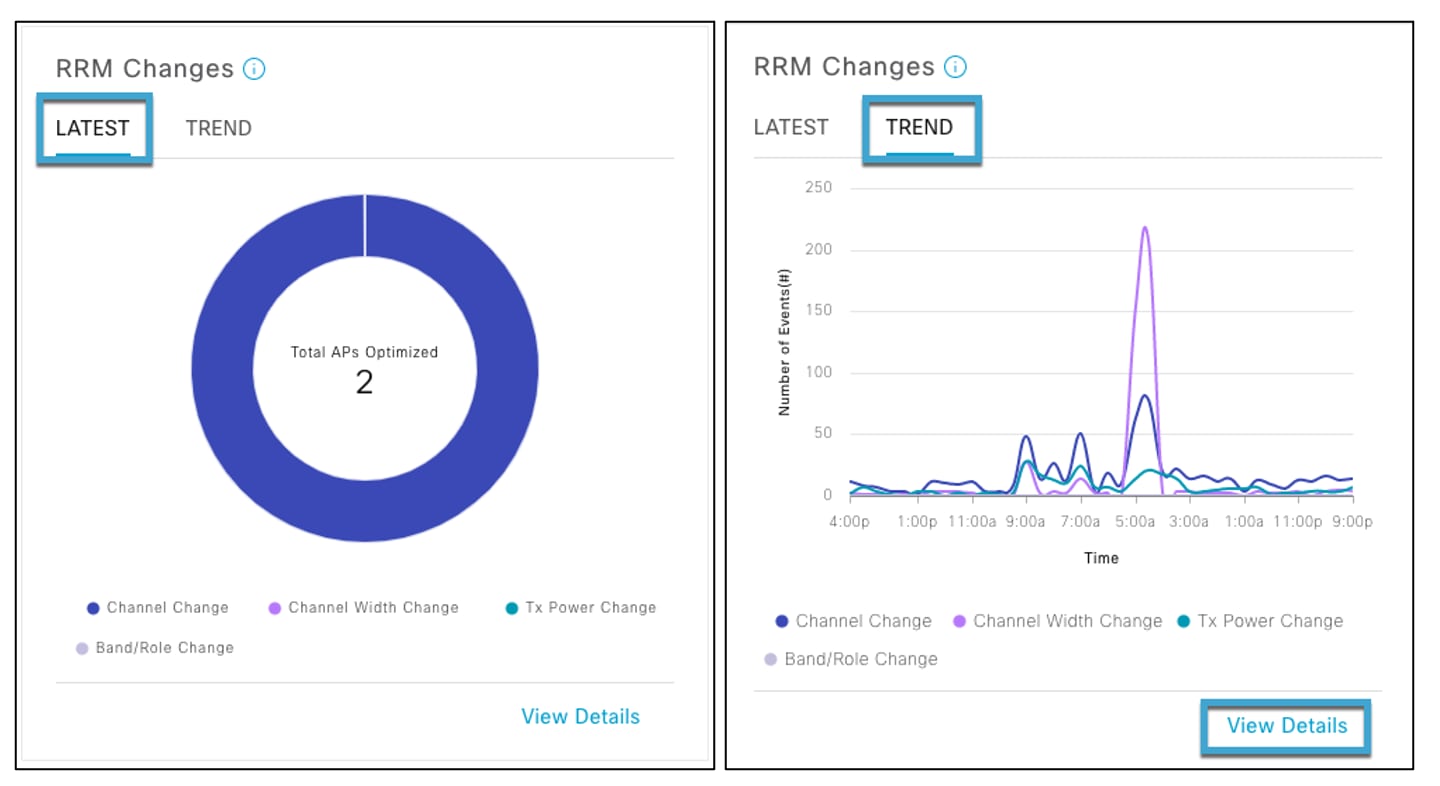
Task: Open the RRM Changes info tooltip on right panel
Action: [955, 66]
